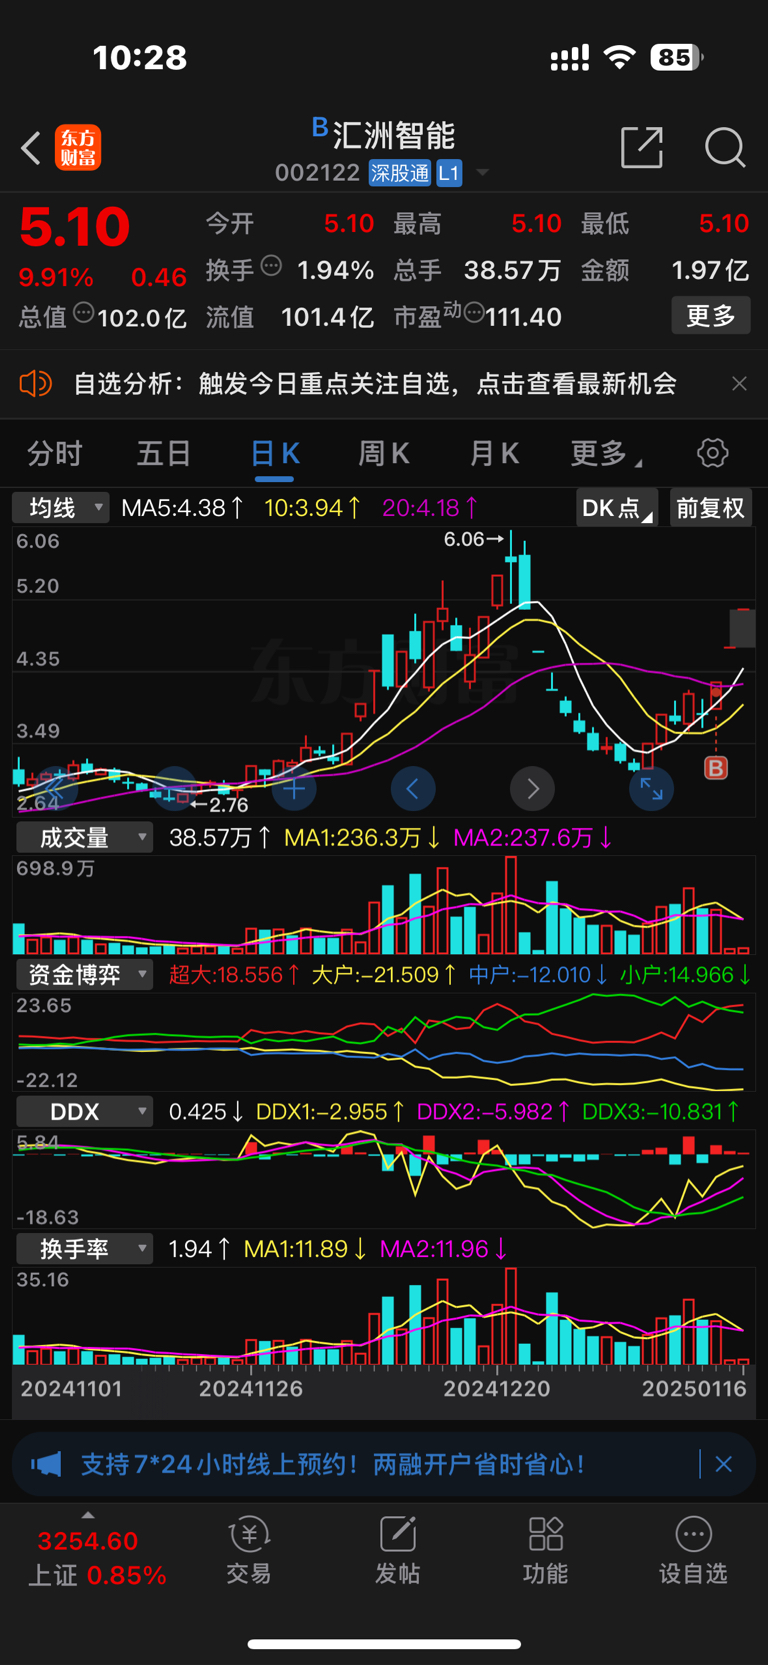The width and height of the screenshot is (769, 1665).
Task: Open the search magnifier icon
Action: 725,147
